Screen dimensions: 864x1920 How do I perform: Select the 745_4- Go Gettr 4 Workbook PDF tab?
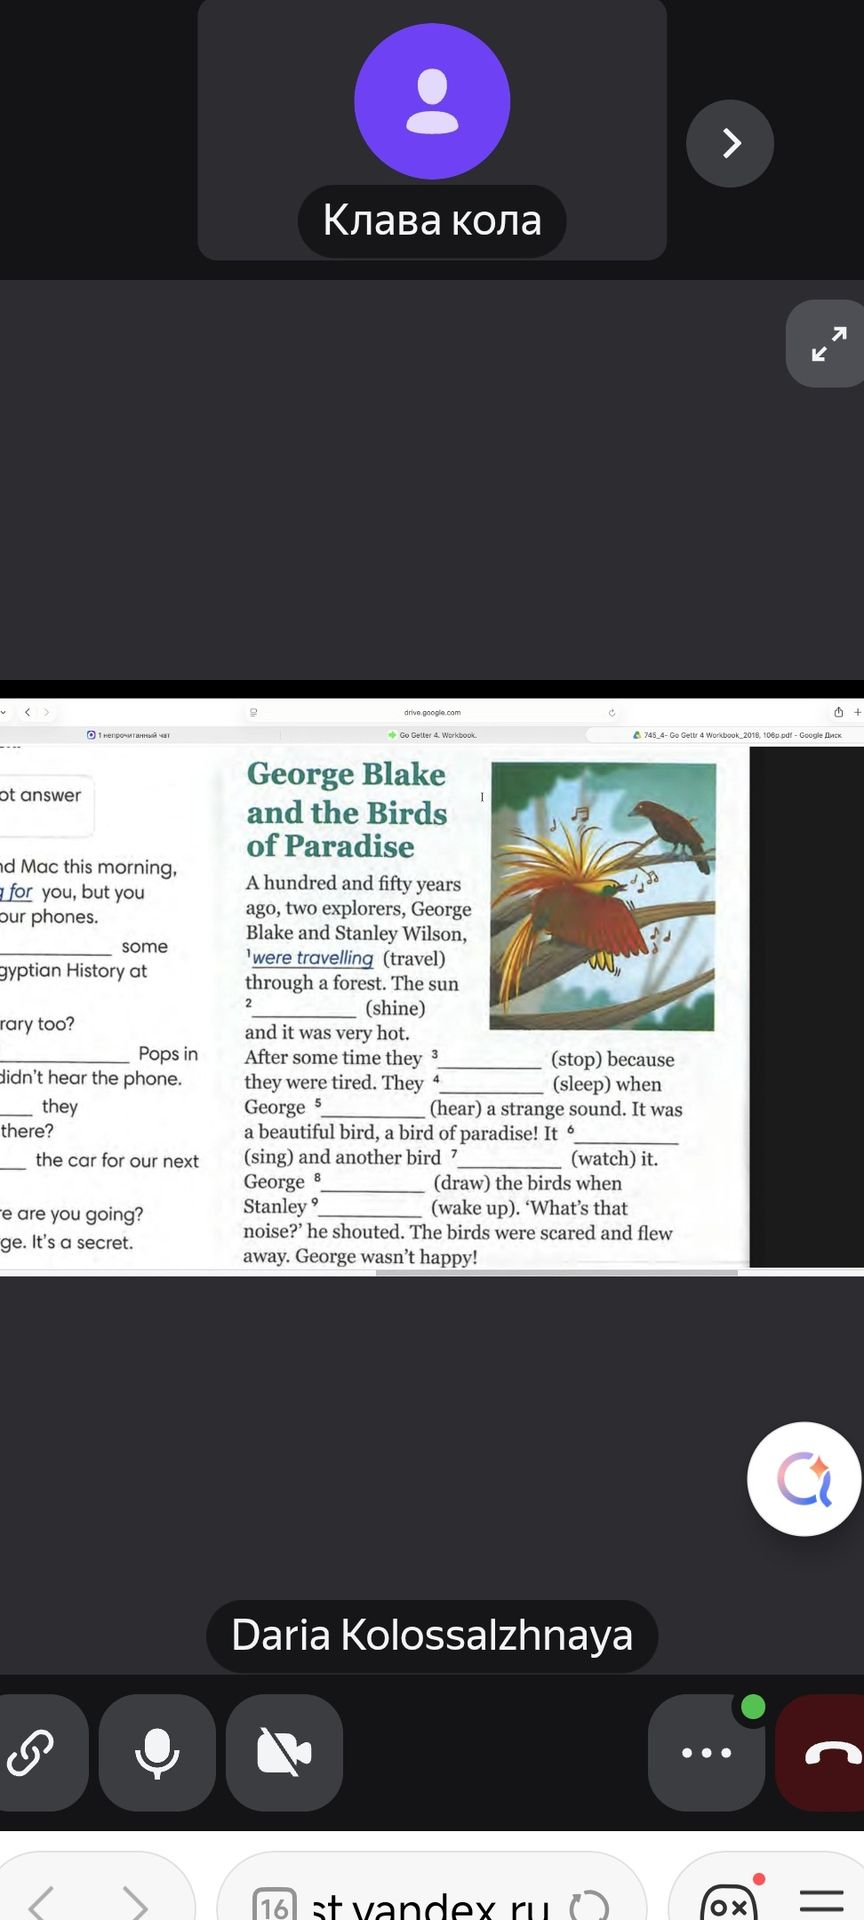pos(737,735)
